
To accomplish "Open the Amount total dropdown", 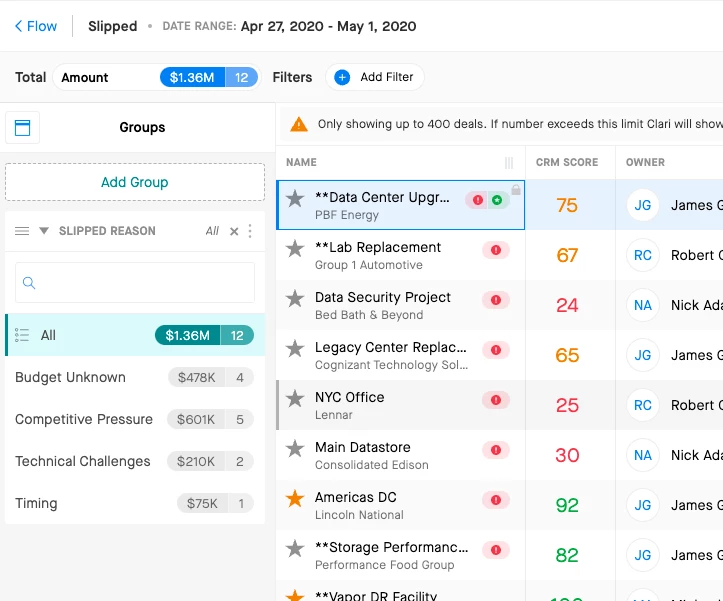I will point(157,77).
